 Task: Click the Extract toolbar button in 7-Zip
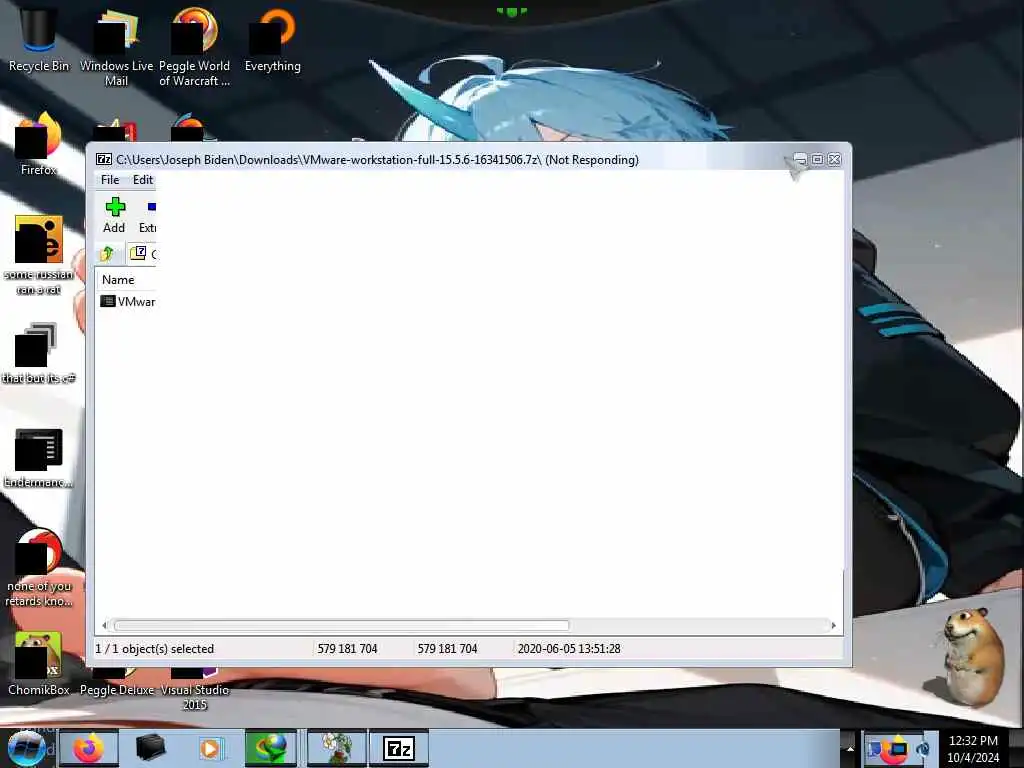148,215
